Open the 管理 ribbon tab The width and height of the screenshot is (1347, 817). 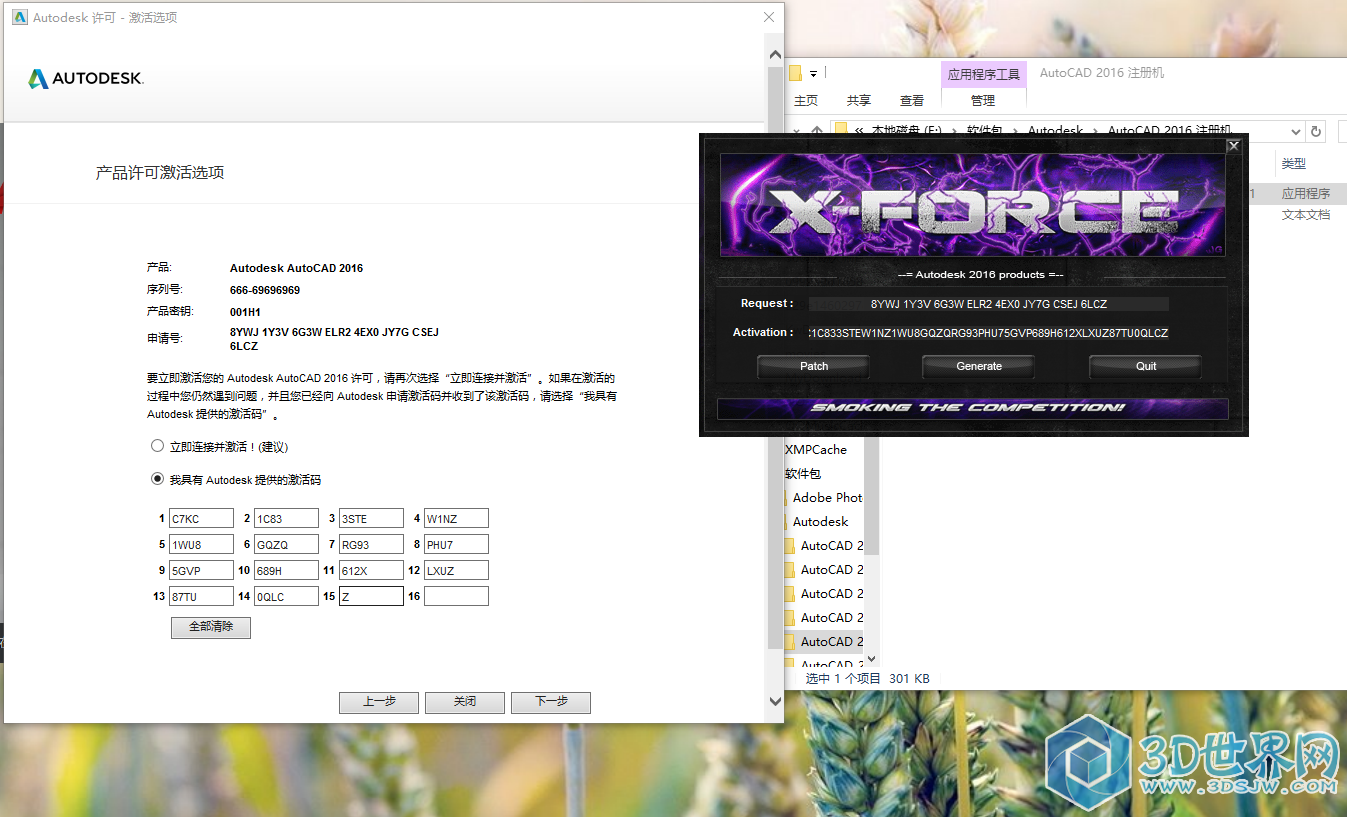pos(983,100)
